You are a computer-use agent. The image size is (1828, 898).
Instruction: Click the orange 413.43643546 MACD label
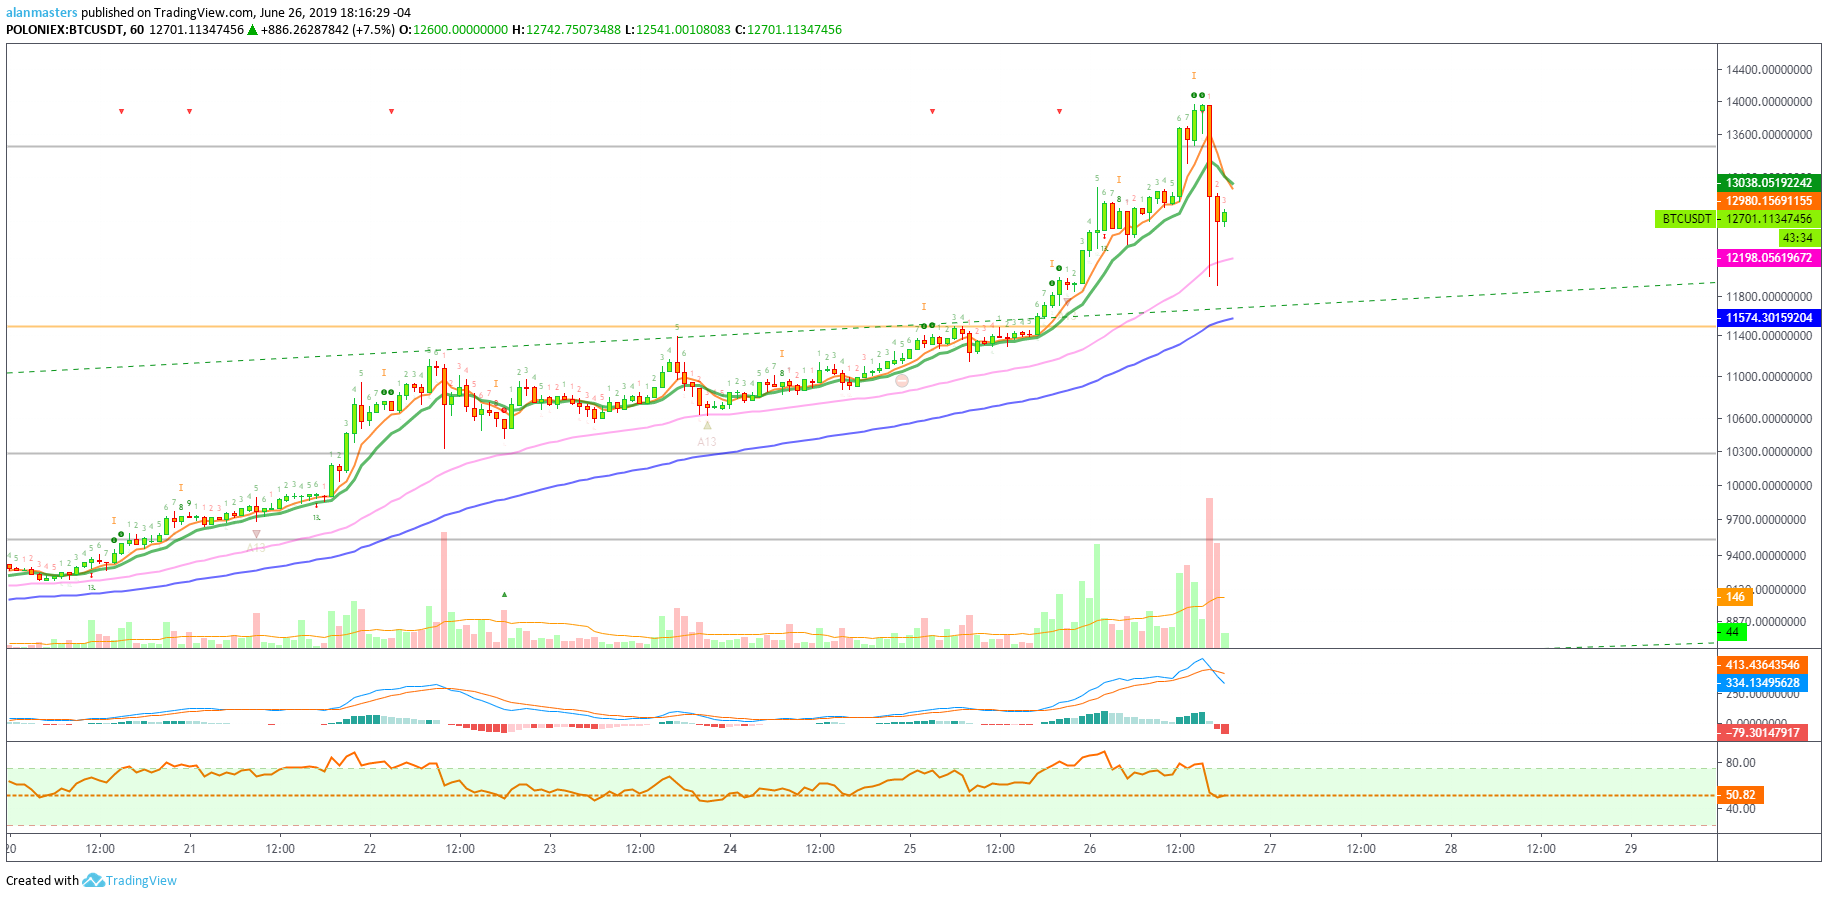[x=1763, y=664]
